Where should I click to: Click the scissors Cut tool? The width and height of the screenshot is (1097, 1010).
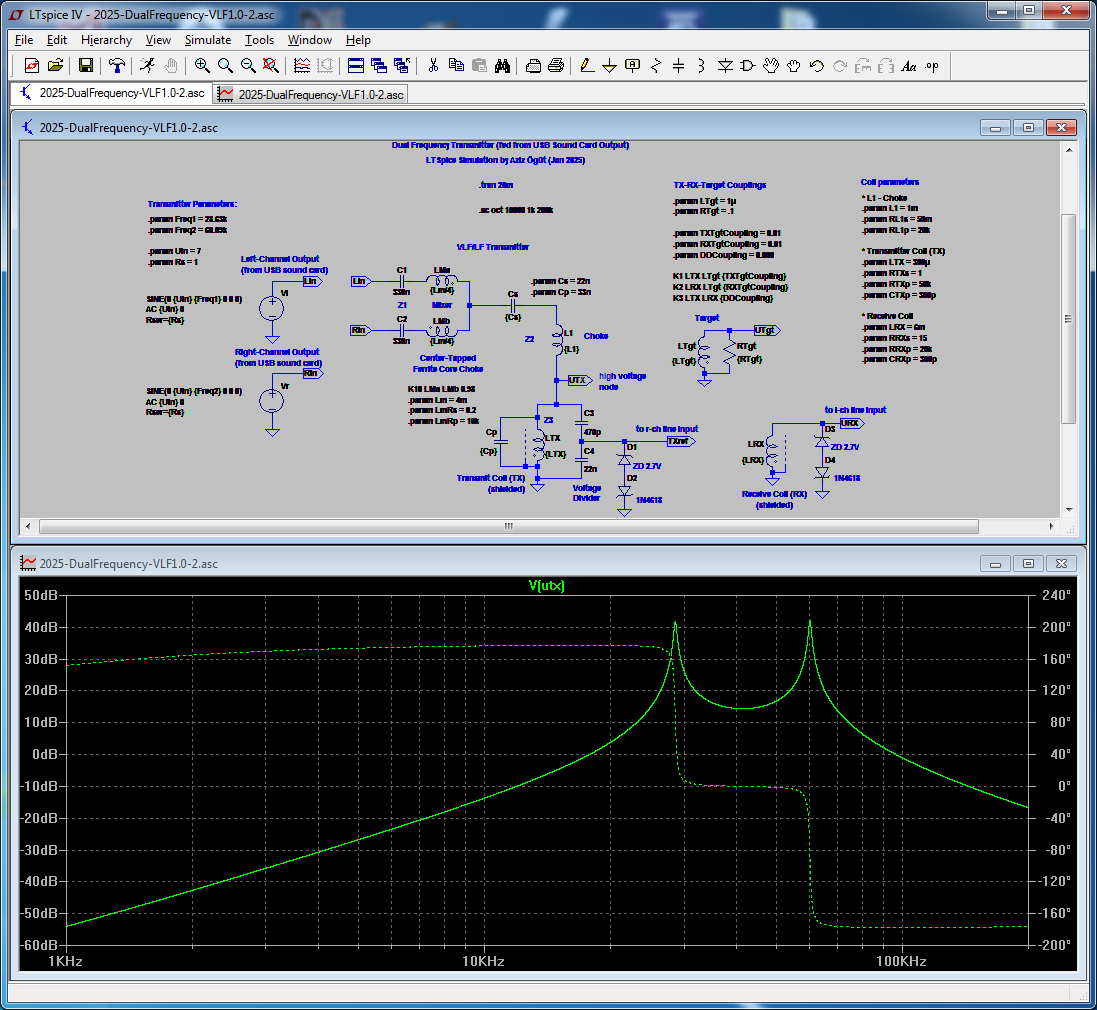click(433, 66)
